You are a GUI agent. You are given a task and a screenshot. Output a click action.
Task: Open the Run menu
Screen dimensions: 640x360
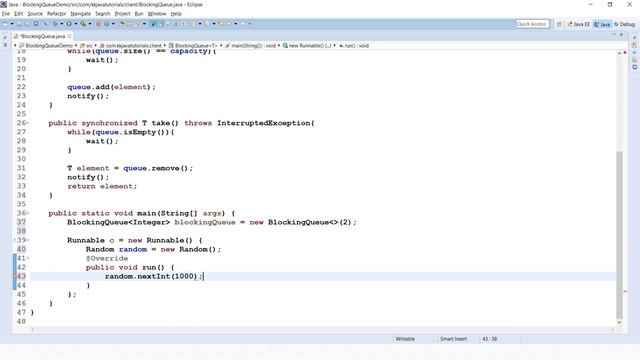(x=139, y=13)
